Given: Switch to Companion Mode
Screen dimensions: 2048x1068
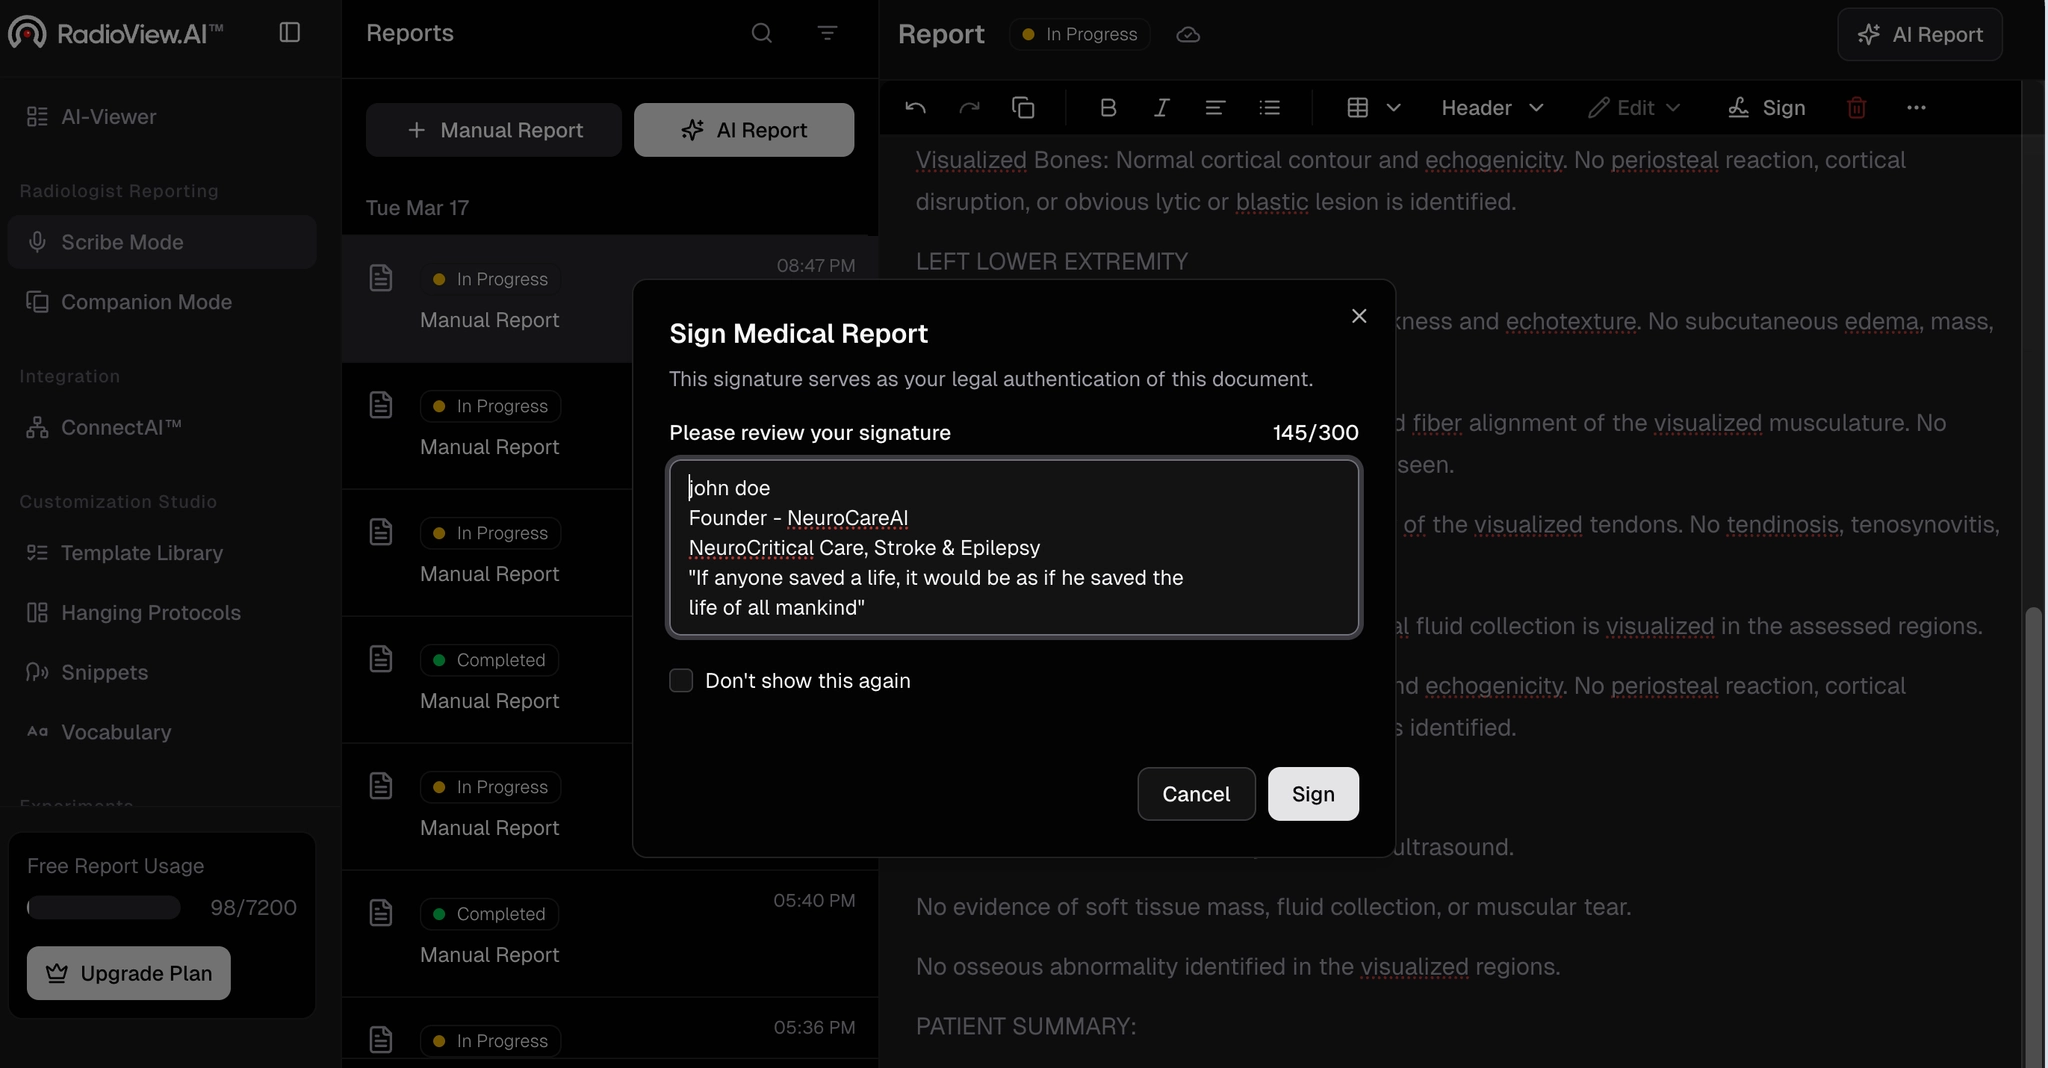Looking at the screenshot, I should coord(162,302).
